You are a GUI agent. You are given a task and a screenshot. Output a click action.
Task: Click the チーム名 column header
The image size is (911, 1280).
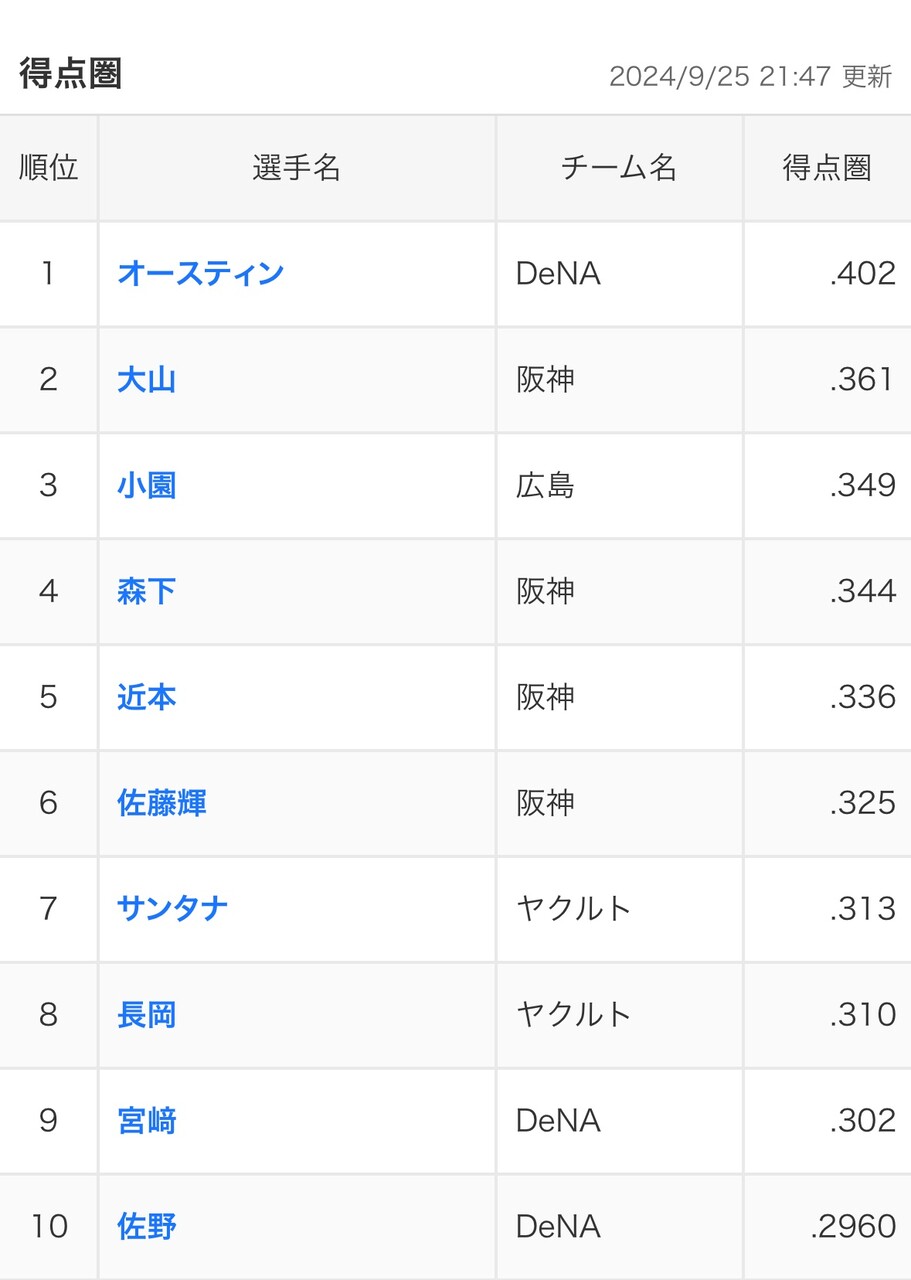click(619, 168)
